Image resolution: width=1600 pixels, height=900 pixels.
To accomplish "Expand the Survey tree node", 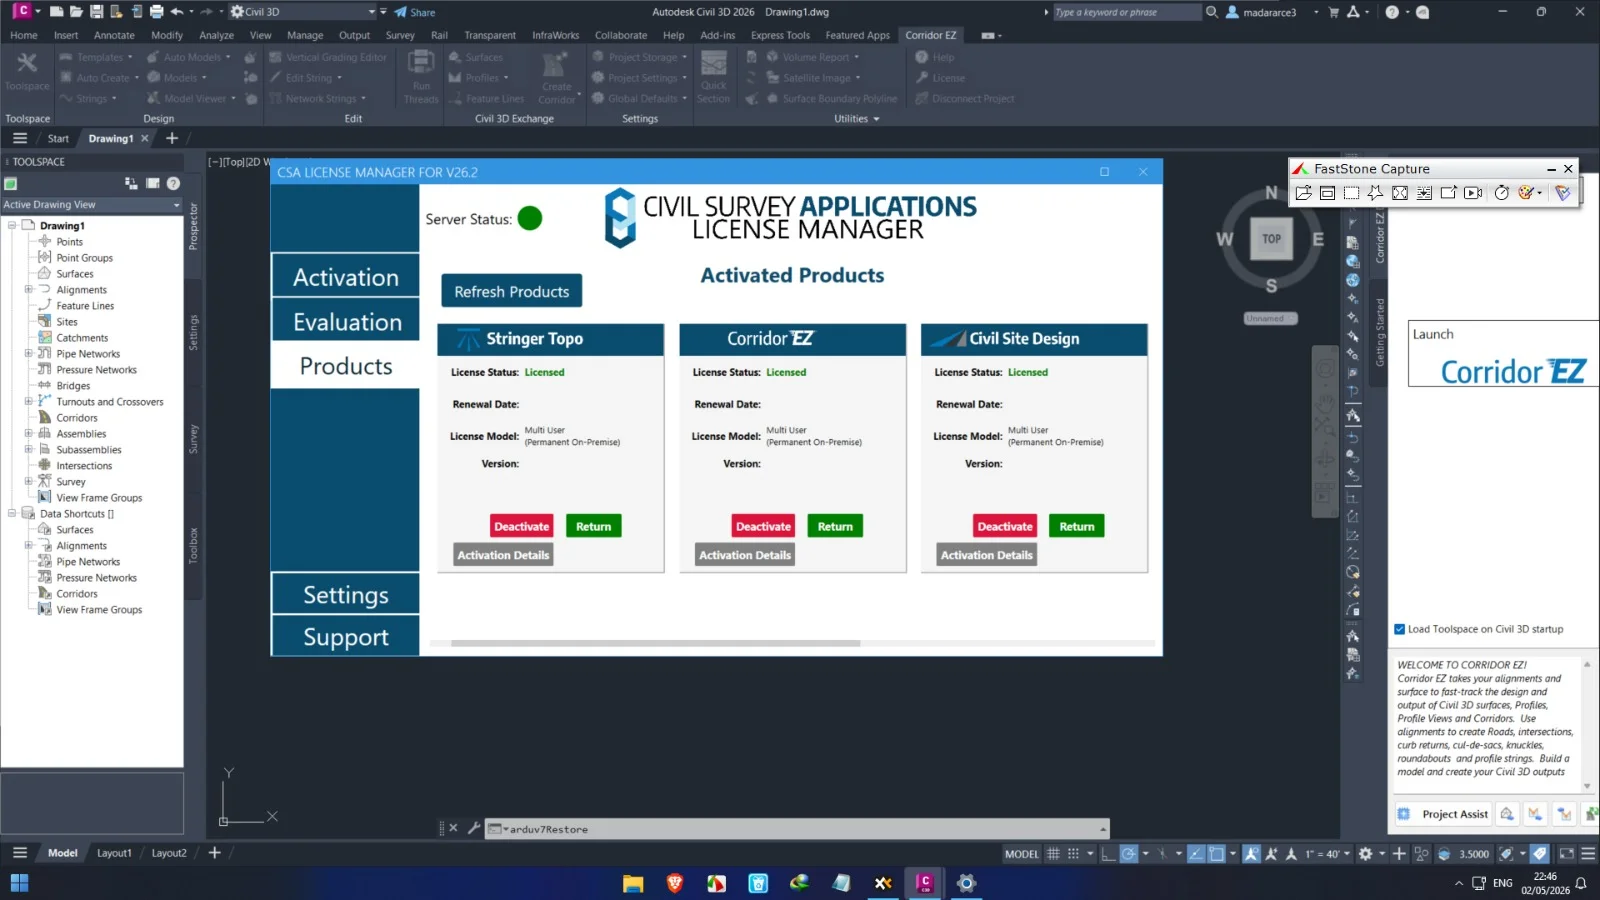I will [28, 482].
